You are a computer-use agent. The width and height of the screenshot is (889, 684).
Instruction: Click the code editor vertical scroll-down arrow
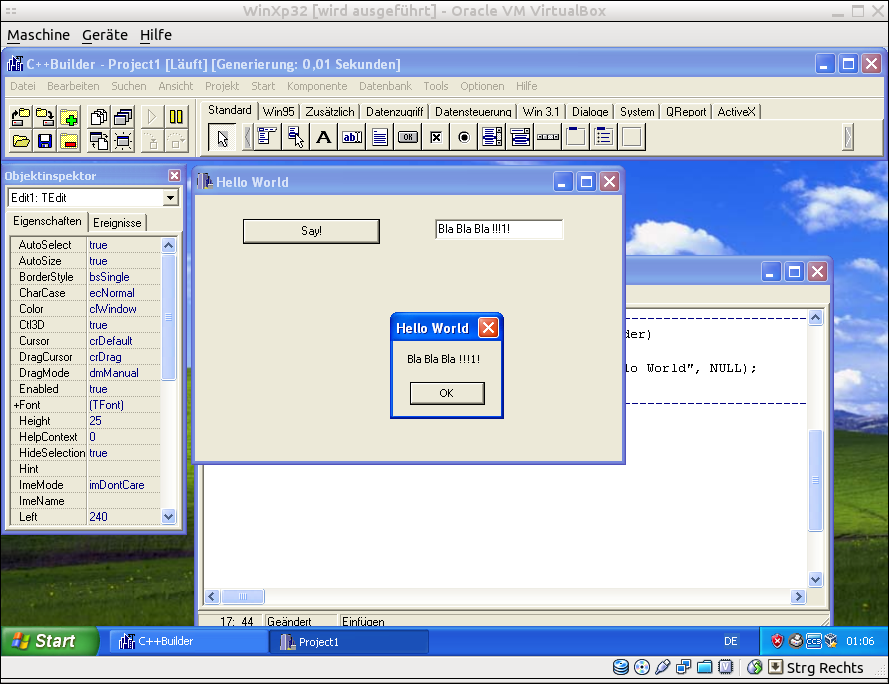(815, 580)
